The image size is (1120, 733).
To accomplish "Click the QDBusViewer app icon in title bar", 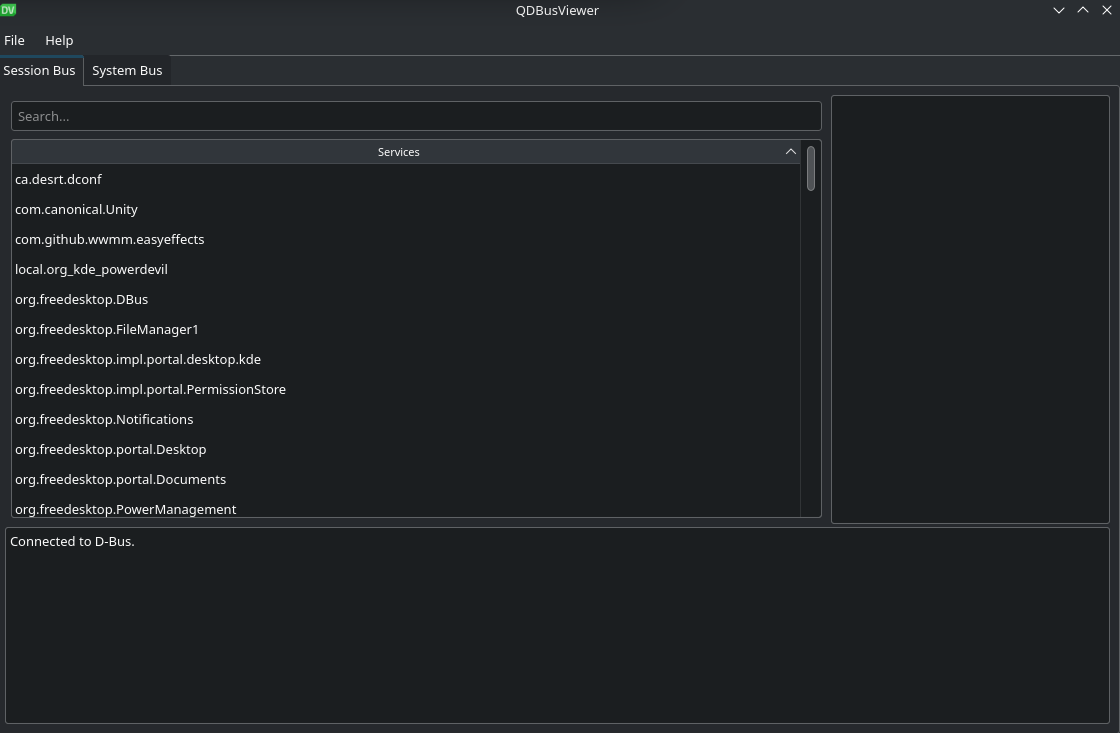I will (8, 10).
